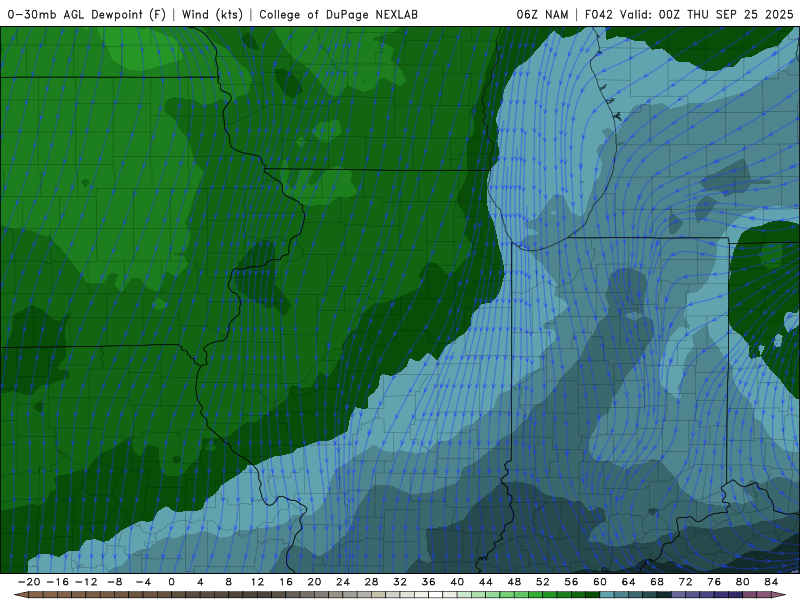Screen dimensions: 800x600
Task: Click the 0 value on the dewpoint legend
Action: point(171,582)
